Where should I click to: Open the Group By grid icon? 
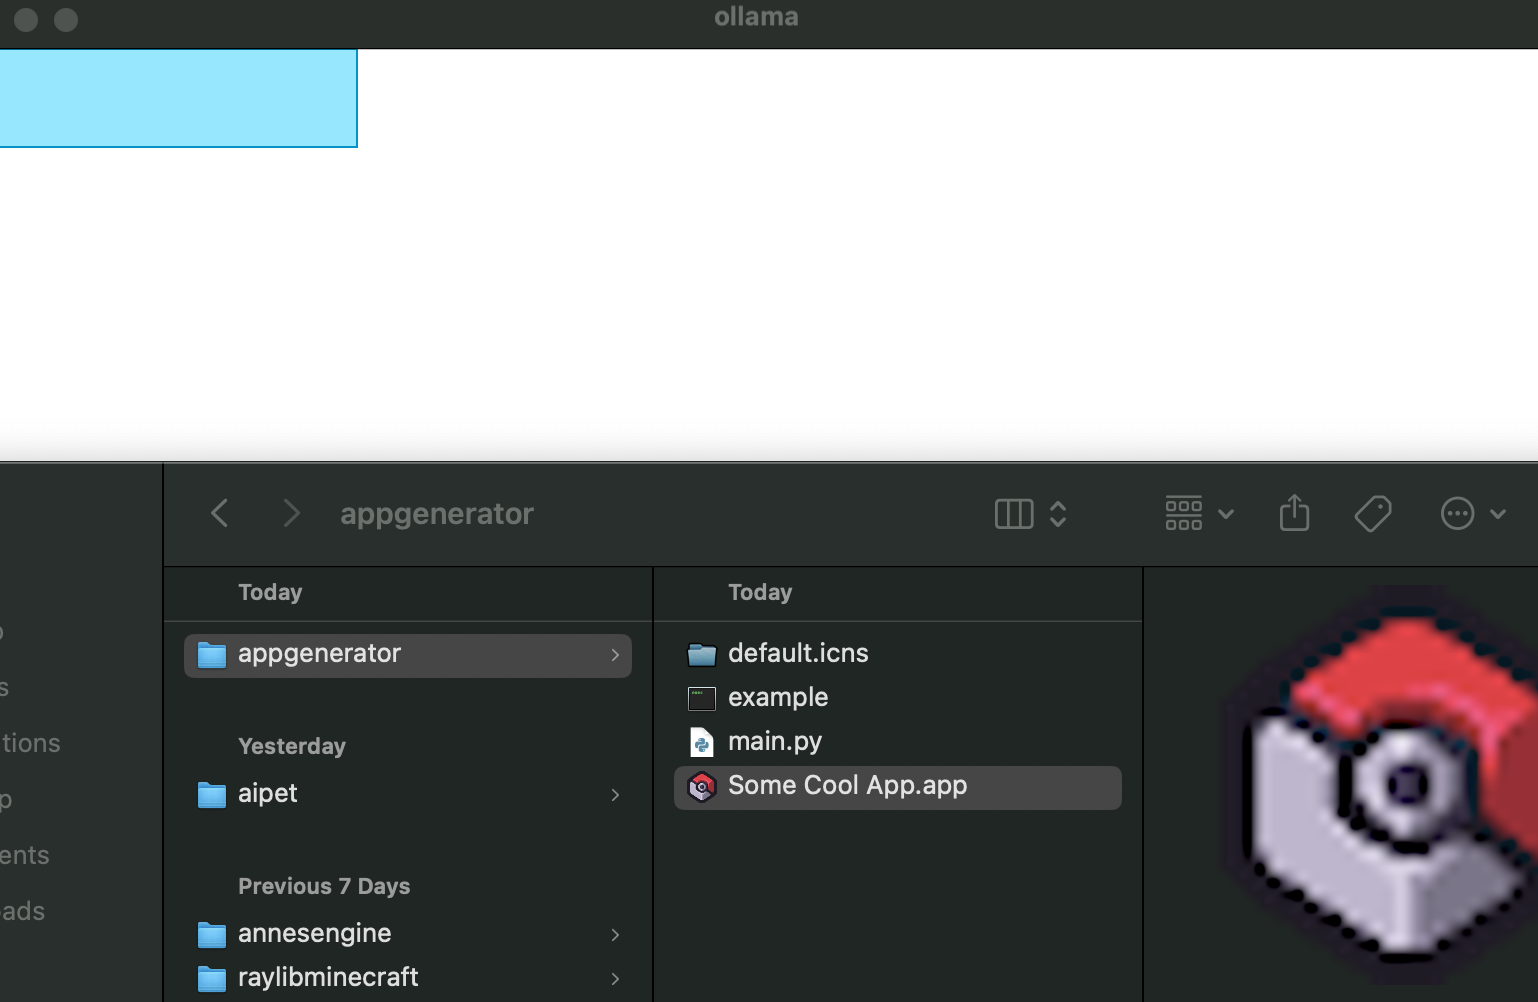coord(1183,514)
